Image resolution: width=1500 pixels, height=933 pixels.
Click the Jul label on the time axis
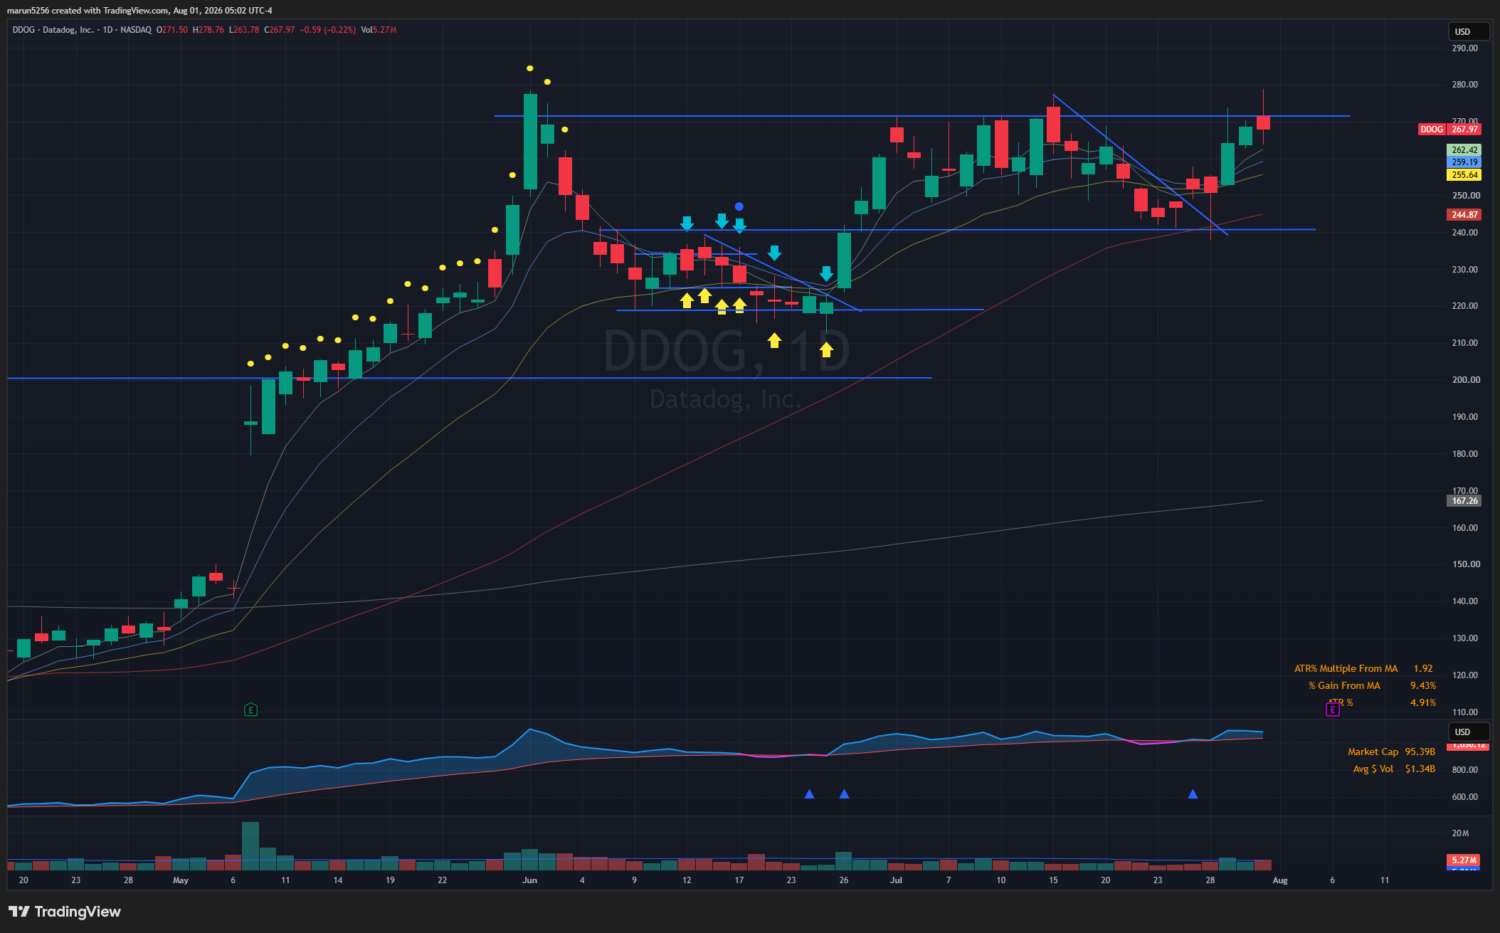896,881
